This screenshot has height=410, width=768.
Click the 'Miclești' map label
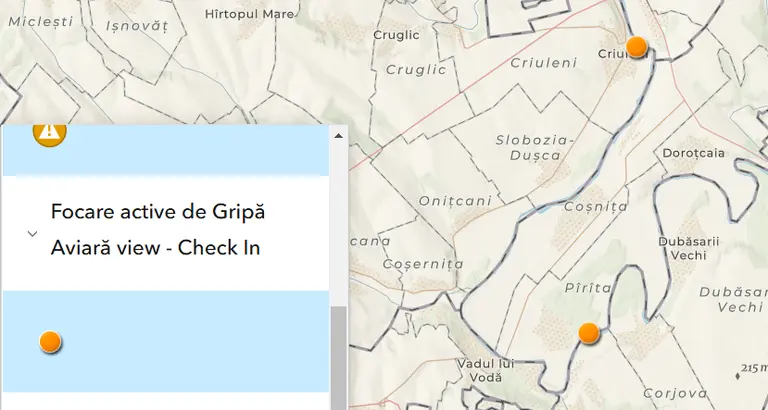[41, 21]
